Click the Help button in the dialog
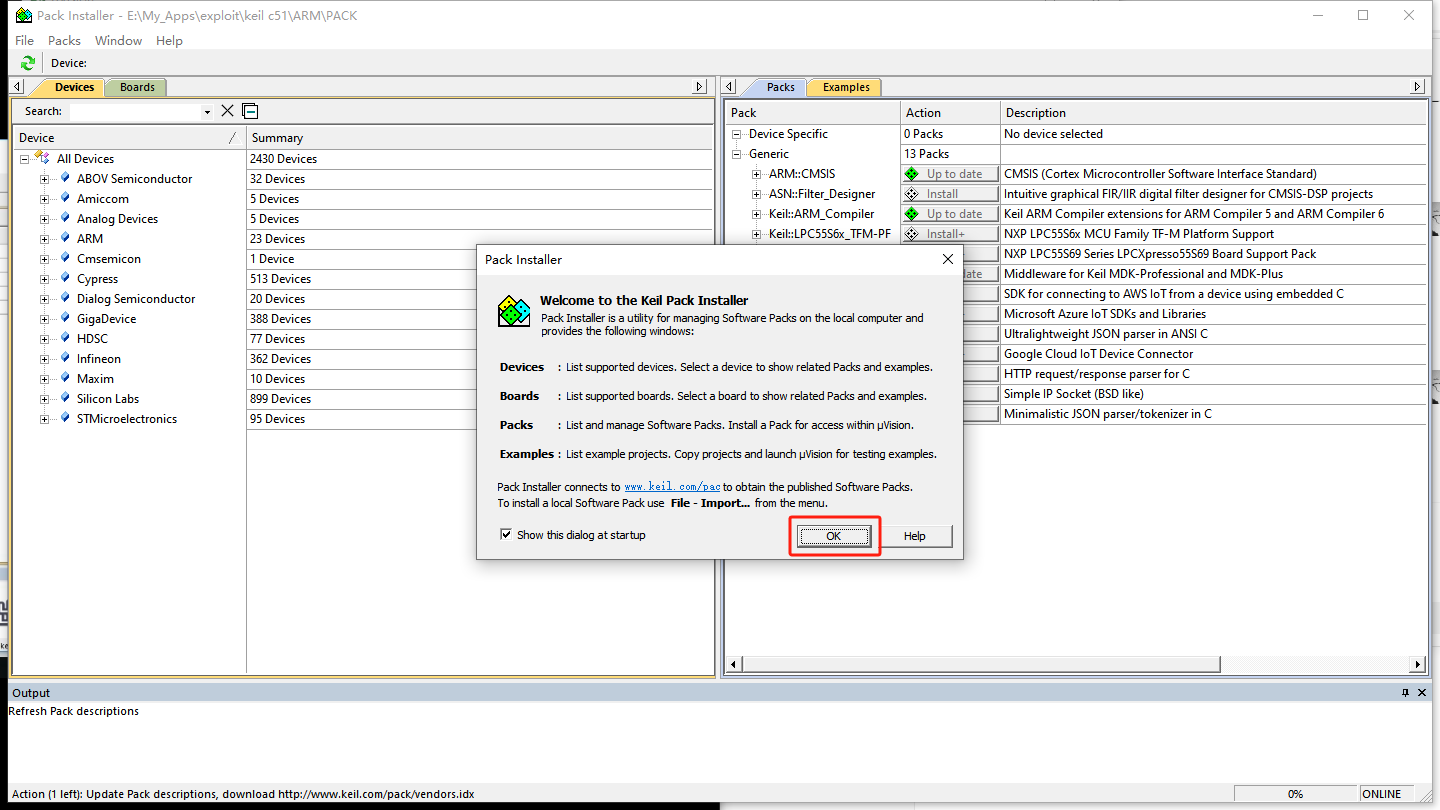This screenshot has width=1440, height=810. pyautogui.click(x=915, y=536)
